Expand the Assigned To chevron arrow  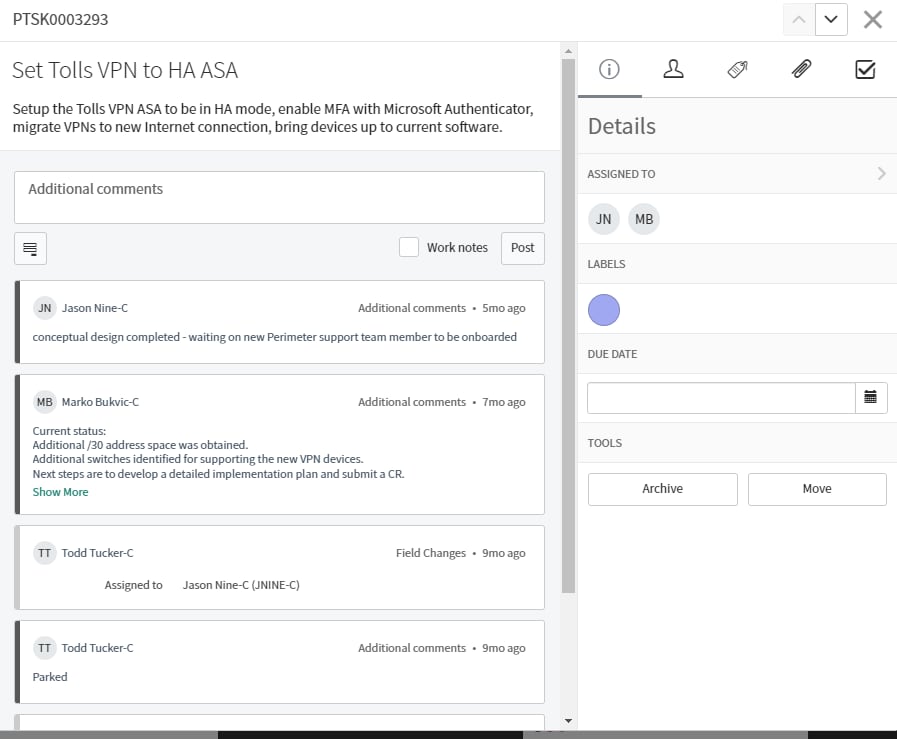coord(881,174)
